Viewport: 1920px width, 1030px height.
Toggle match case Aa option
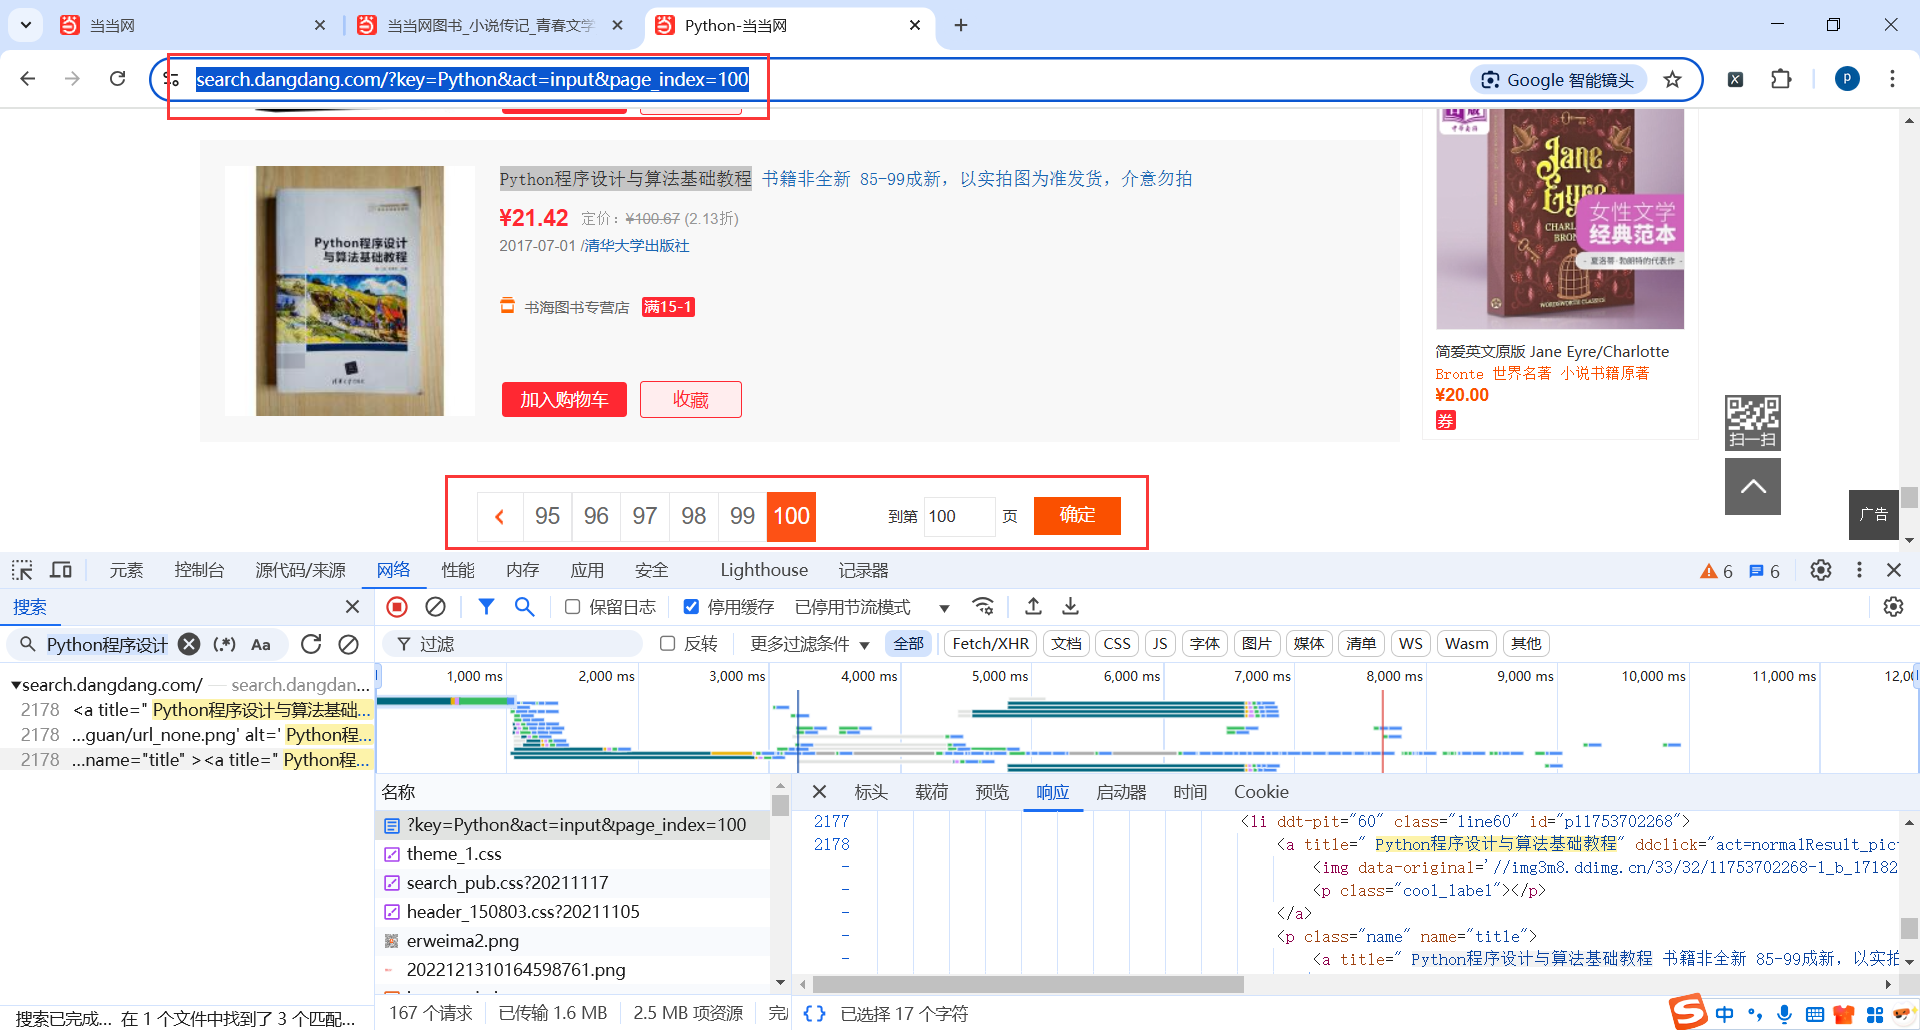tap(261, 644)
